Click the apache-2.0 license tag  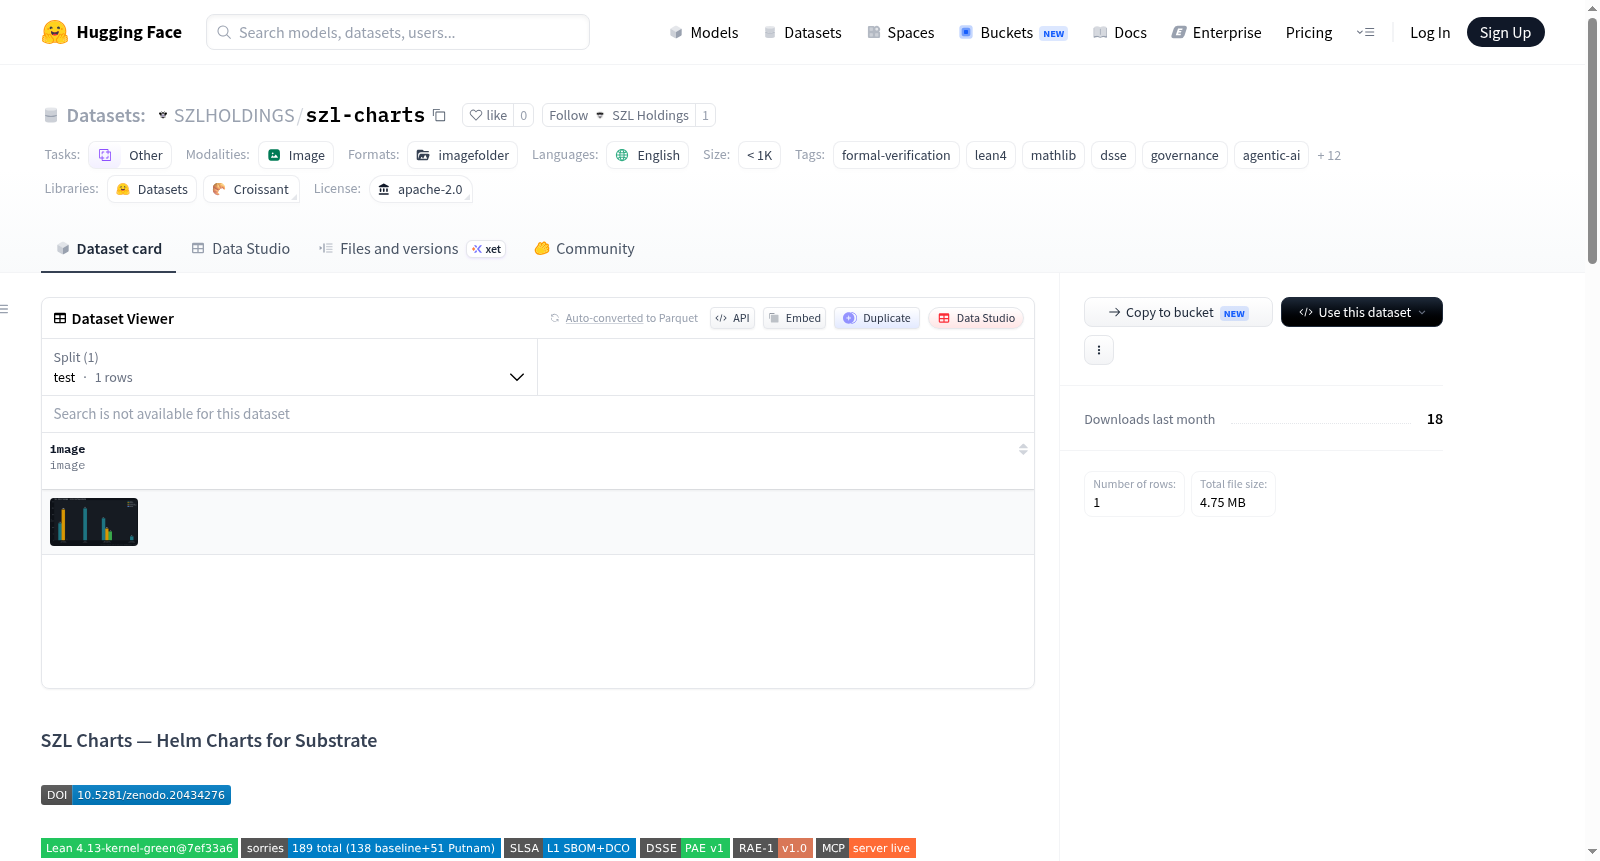[x=420, y=189]
